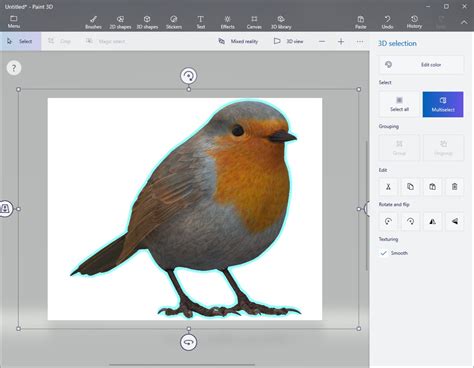Activate the Select tool
This screenshot has width=474, height=368.
pos(20,41)
